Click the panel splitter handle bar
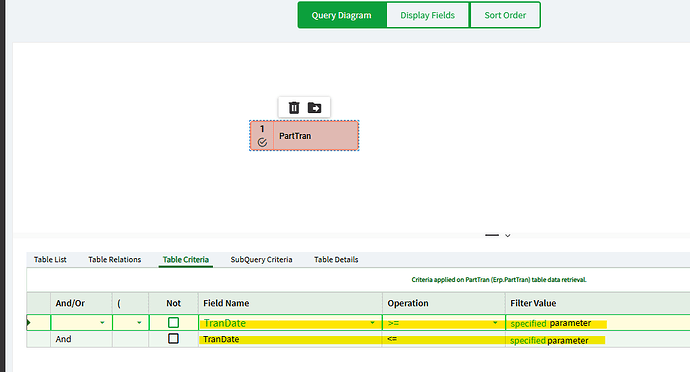The height and width of the screenshot is (372, 690). pos(492,235)
